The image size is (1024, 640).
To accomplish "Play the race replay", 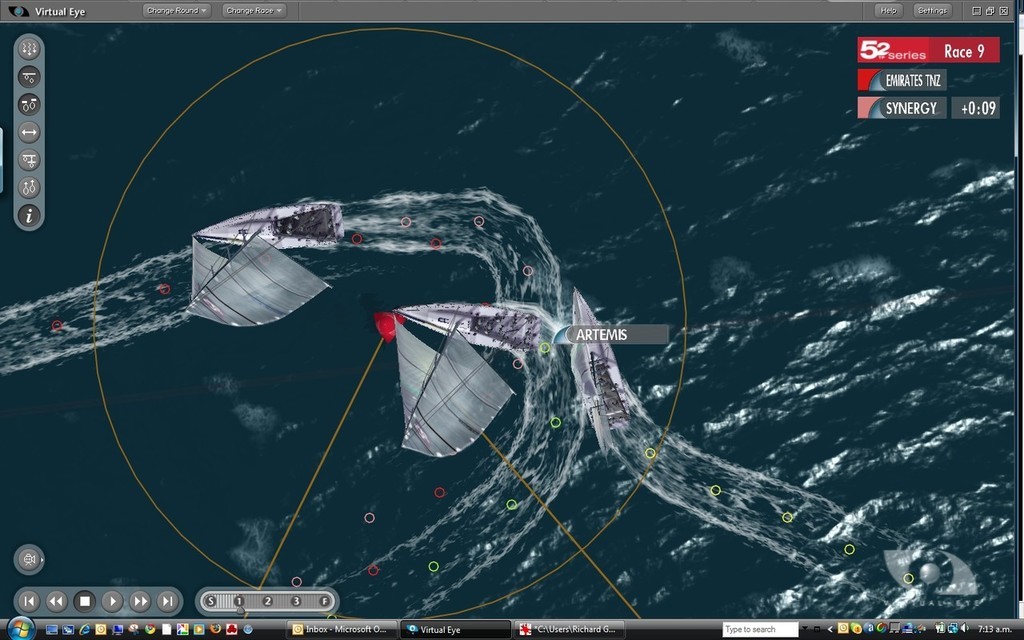I will (112, 601).
